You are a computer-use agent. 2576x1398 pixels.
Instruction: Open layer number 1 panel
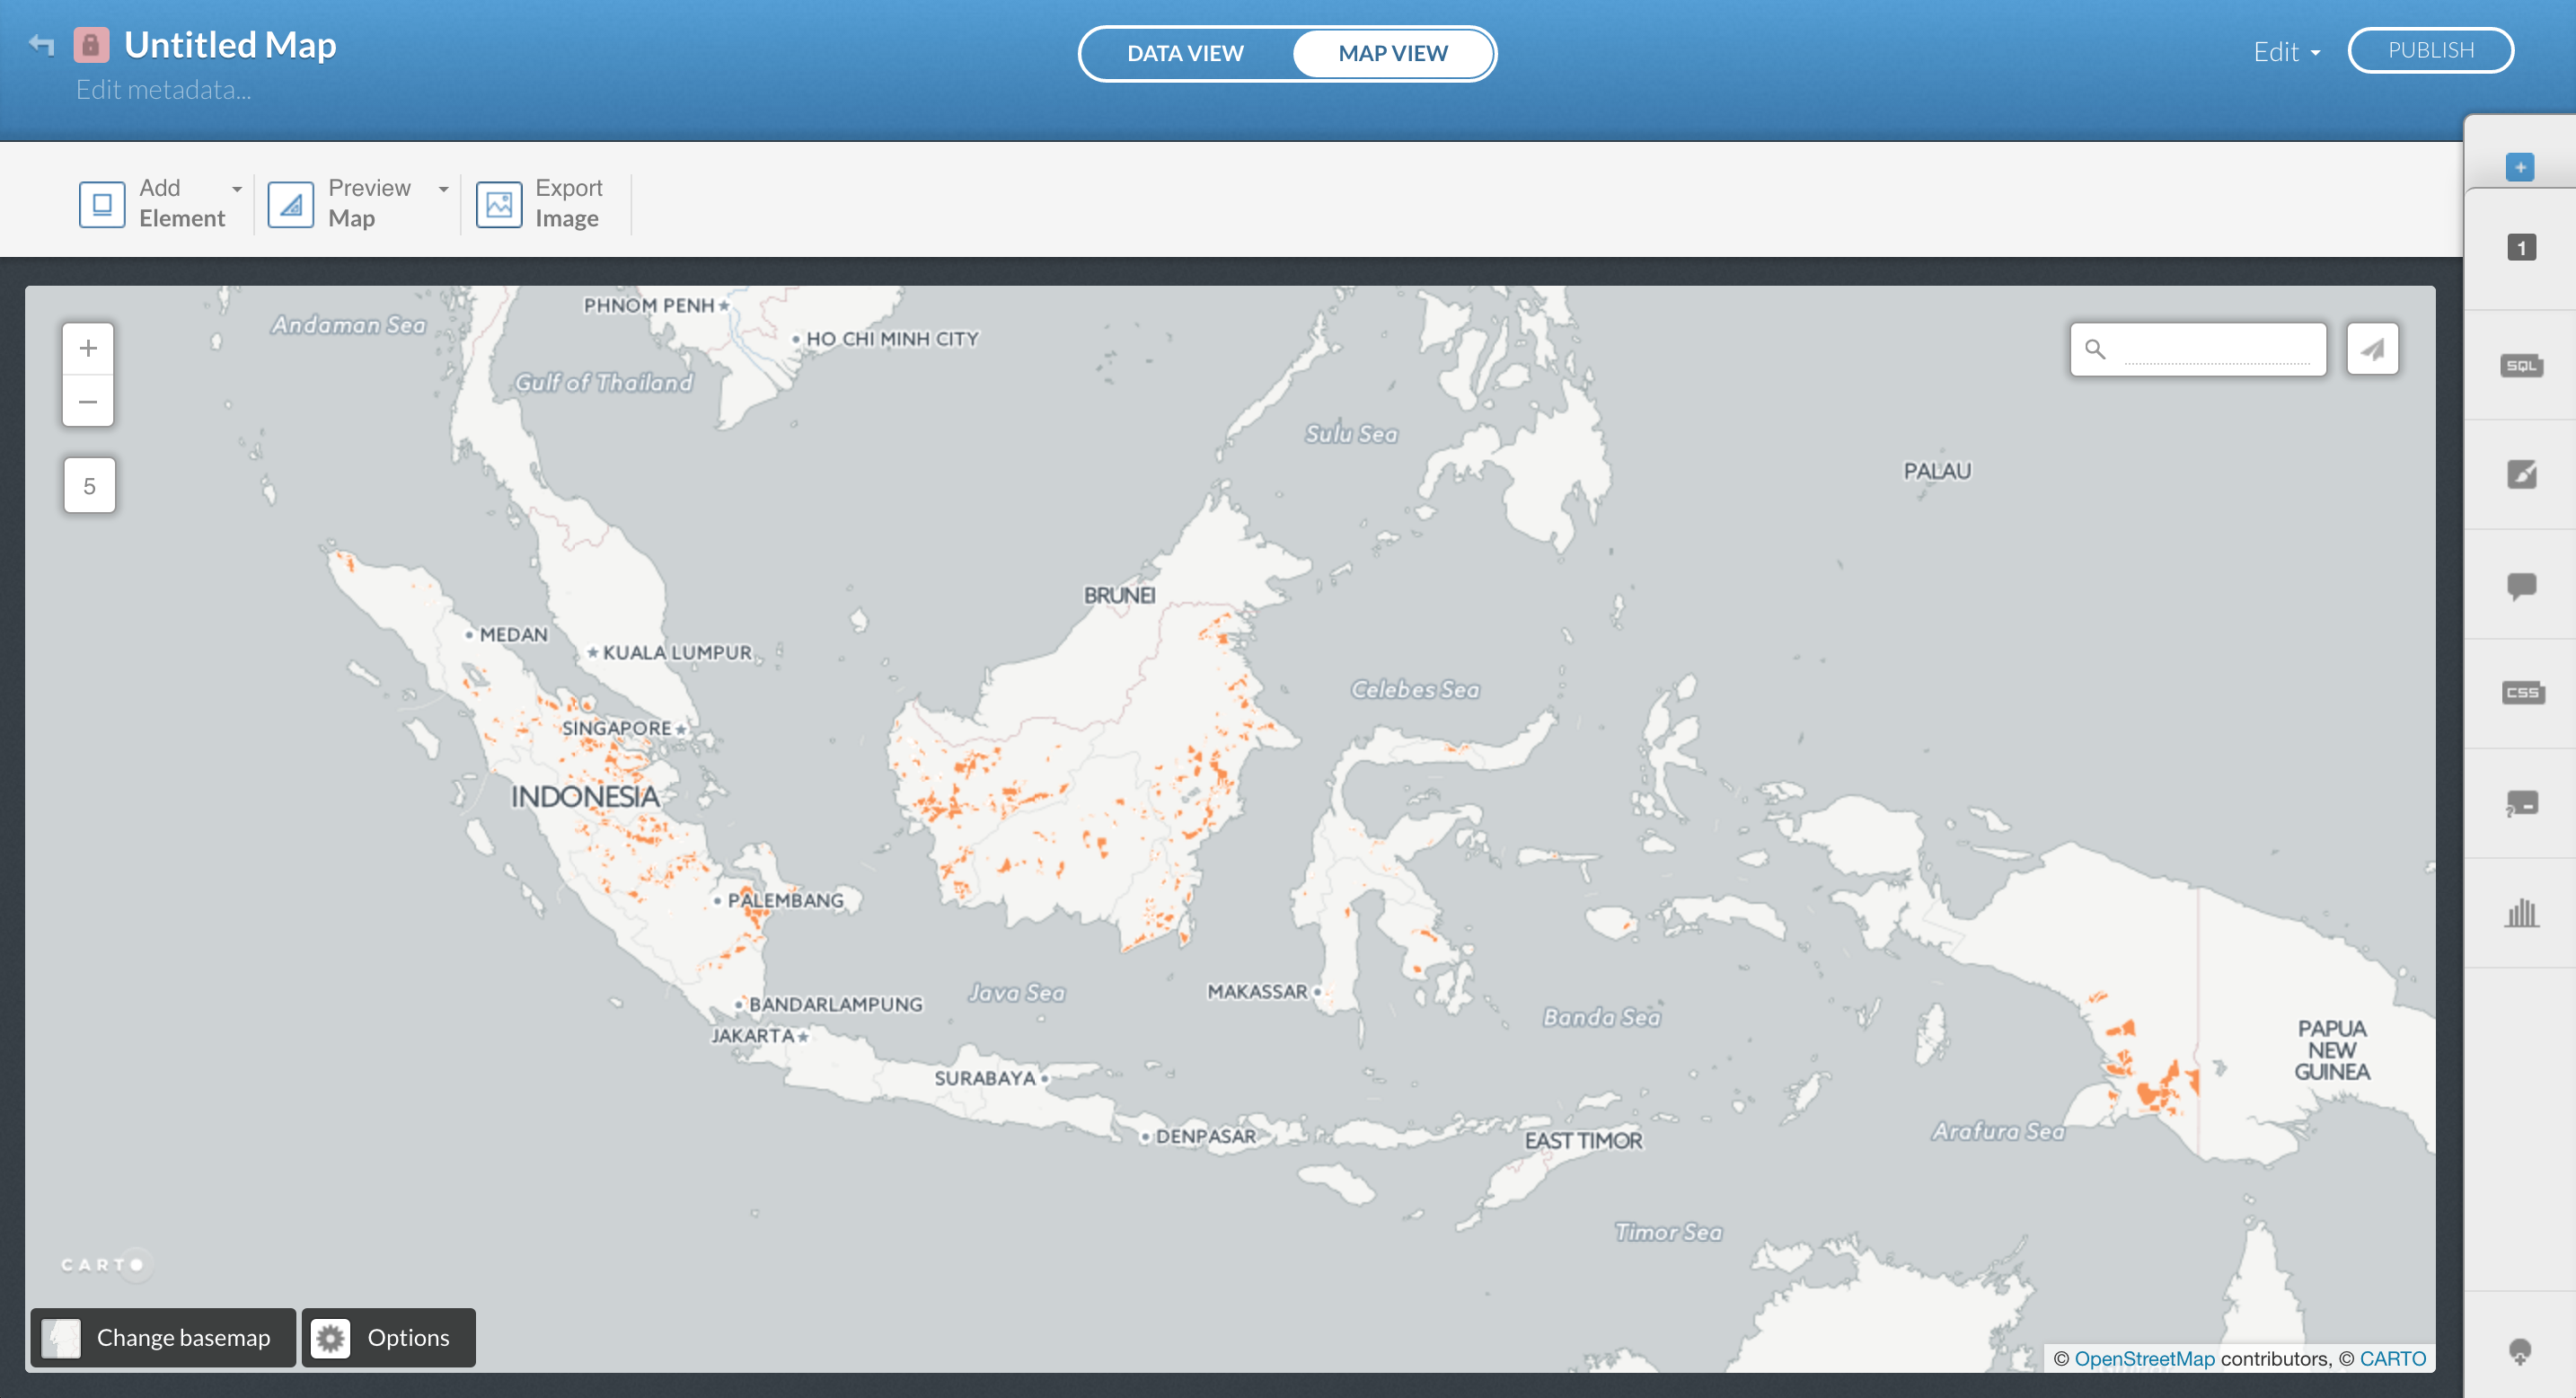(2521, 247)
